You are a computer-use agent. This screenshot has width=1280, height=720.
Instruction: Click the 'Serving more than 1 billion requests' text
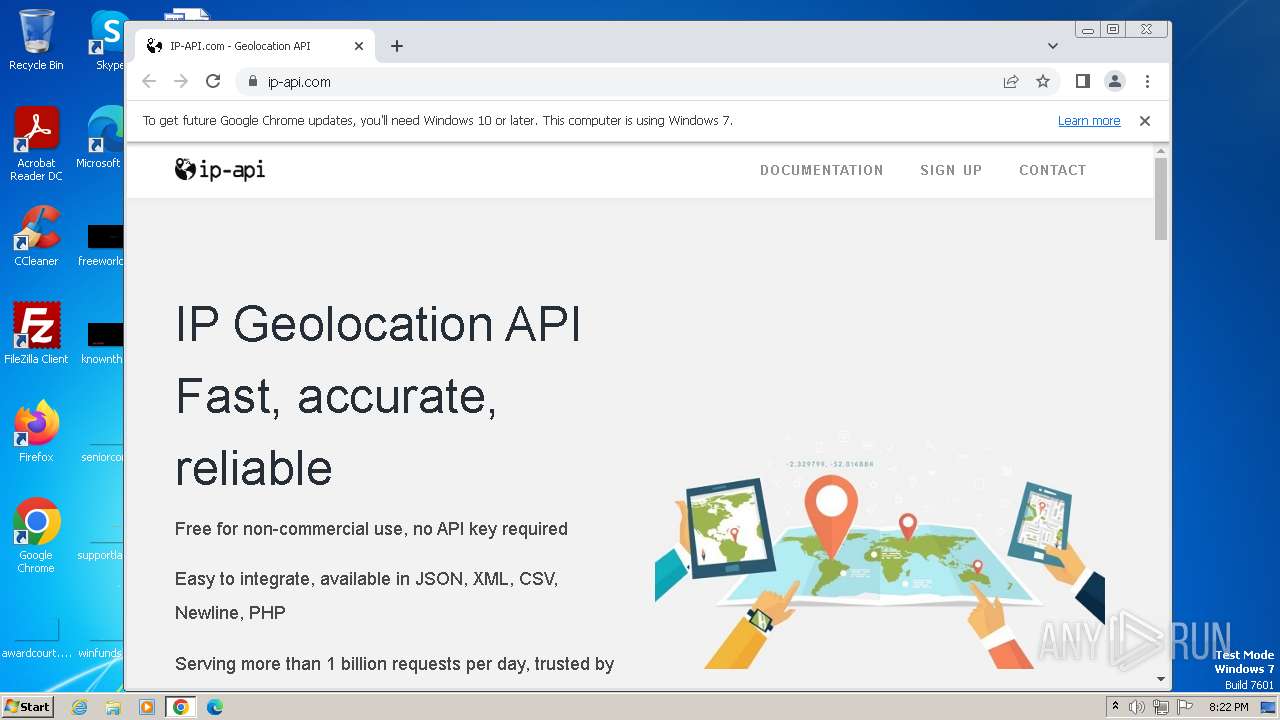pos(394,664)
